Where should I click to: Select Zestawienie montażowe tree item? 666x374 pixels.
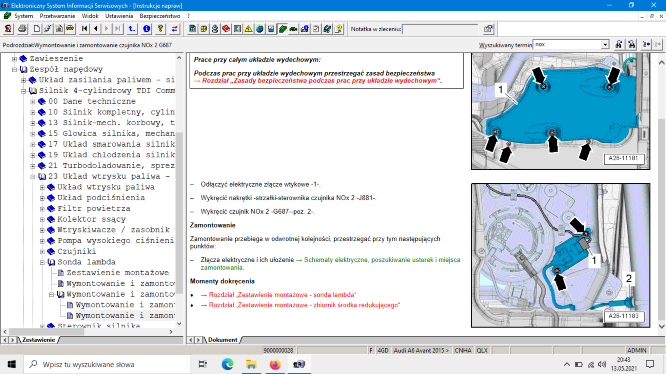click(x=118, y=273)
